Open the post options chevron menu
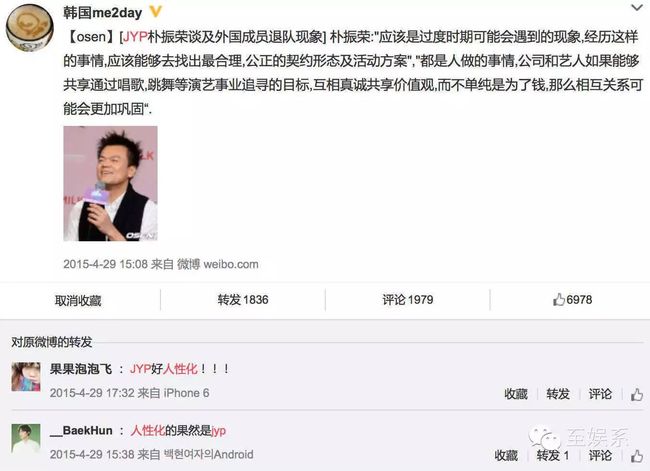The image size is (650, 471). [x=637, y=7]
